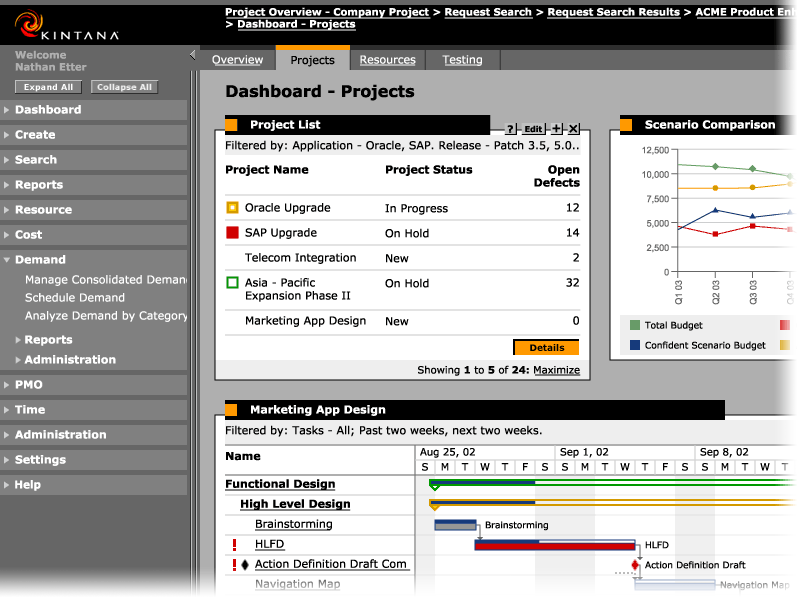Expand the Dashboard sidebar section

click(x=7, y=110)
